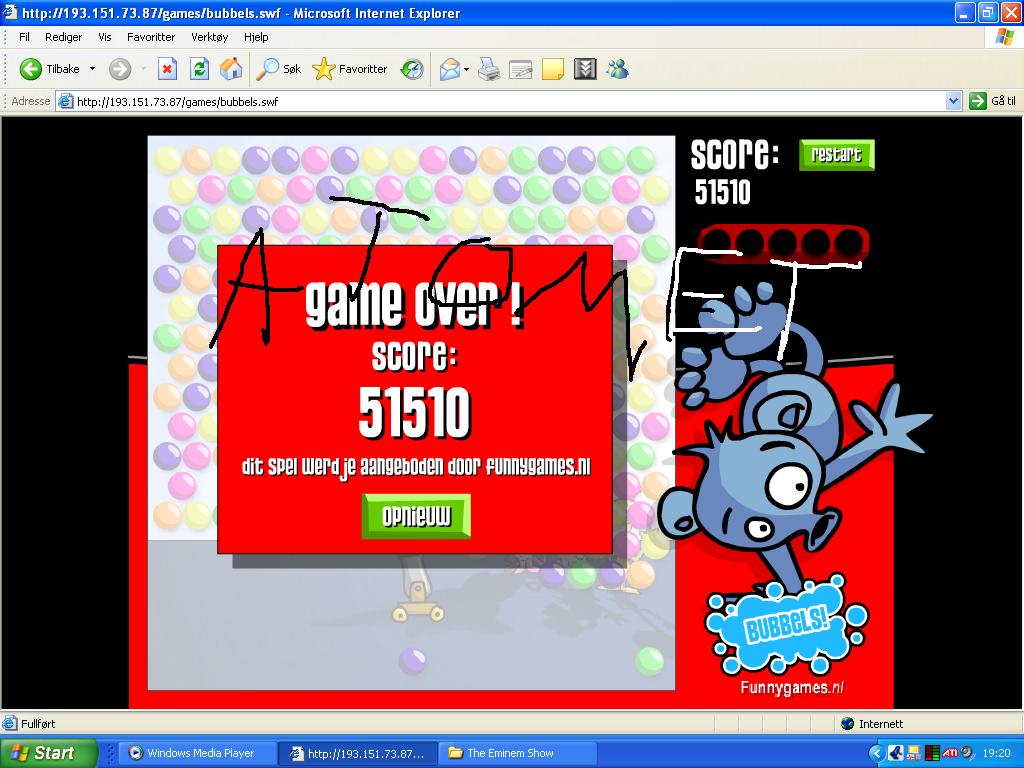Image resolution: width=1024 pixels, height=768 pixels.
Task: Go to the home page icon
Action: (x=231, y=69)
